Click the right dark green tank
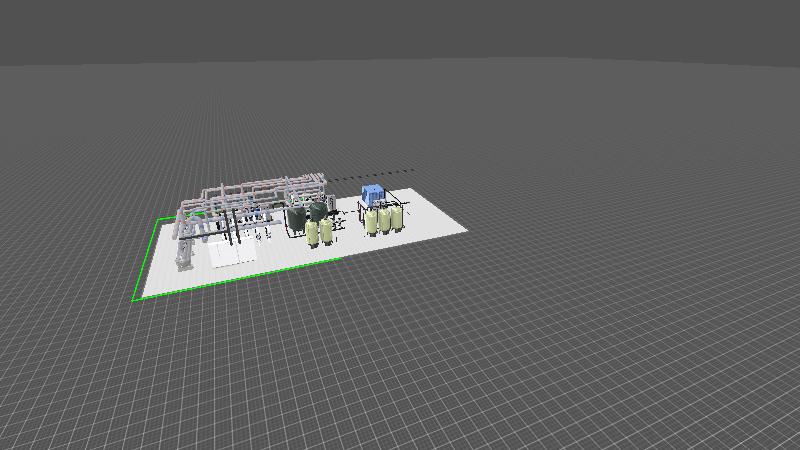Screen dimensions: 800x450 pos(318,212)
